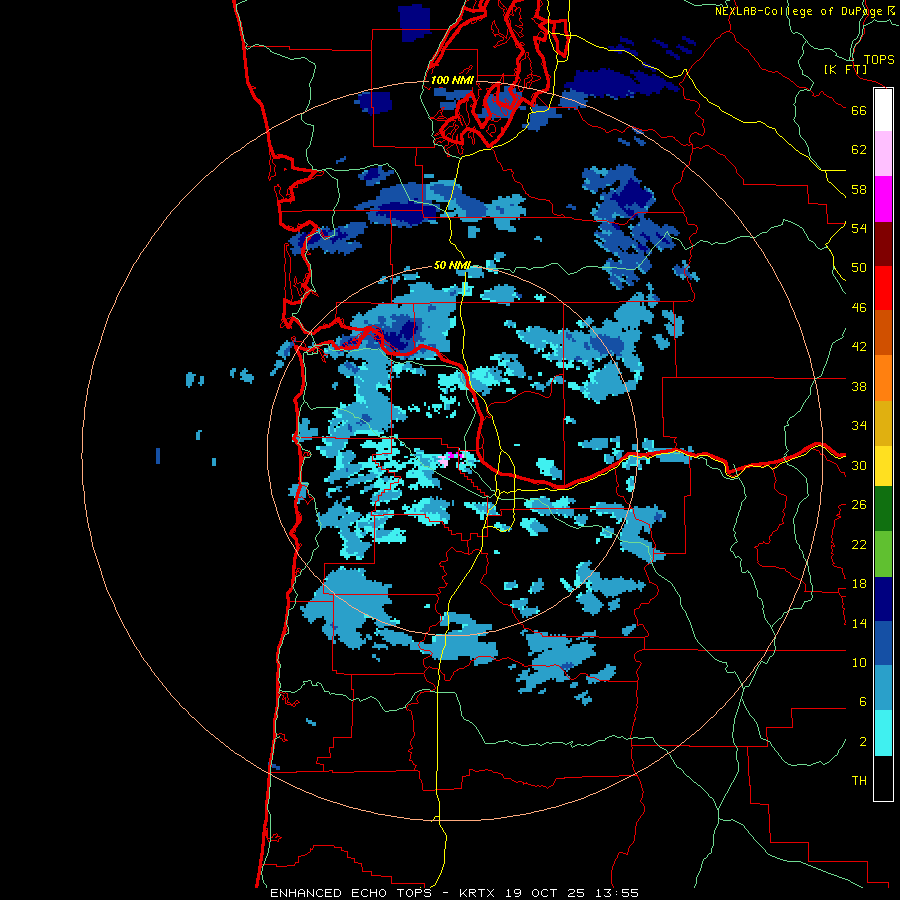The height and width of the screenshot is (900, 900).
Task: Click the legend value 62
Action: pos(859,150)
